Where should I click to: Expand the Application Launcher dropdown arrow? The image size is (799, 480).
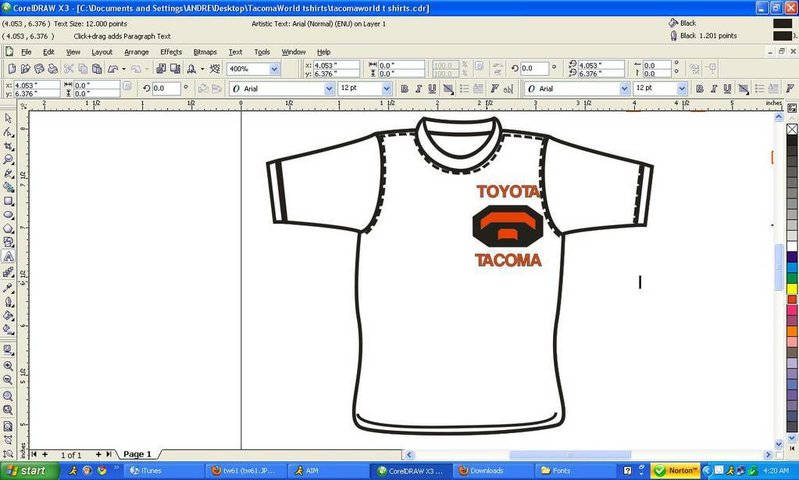point(202,69)
